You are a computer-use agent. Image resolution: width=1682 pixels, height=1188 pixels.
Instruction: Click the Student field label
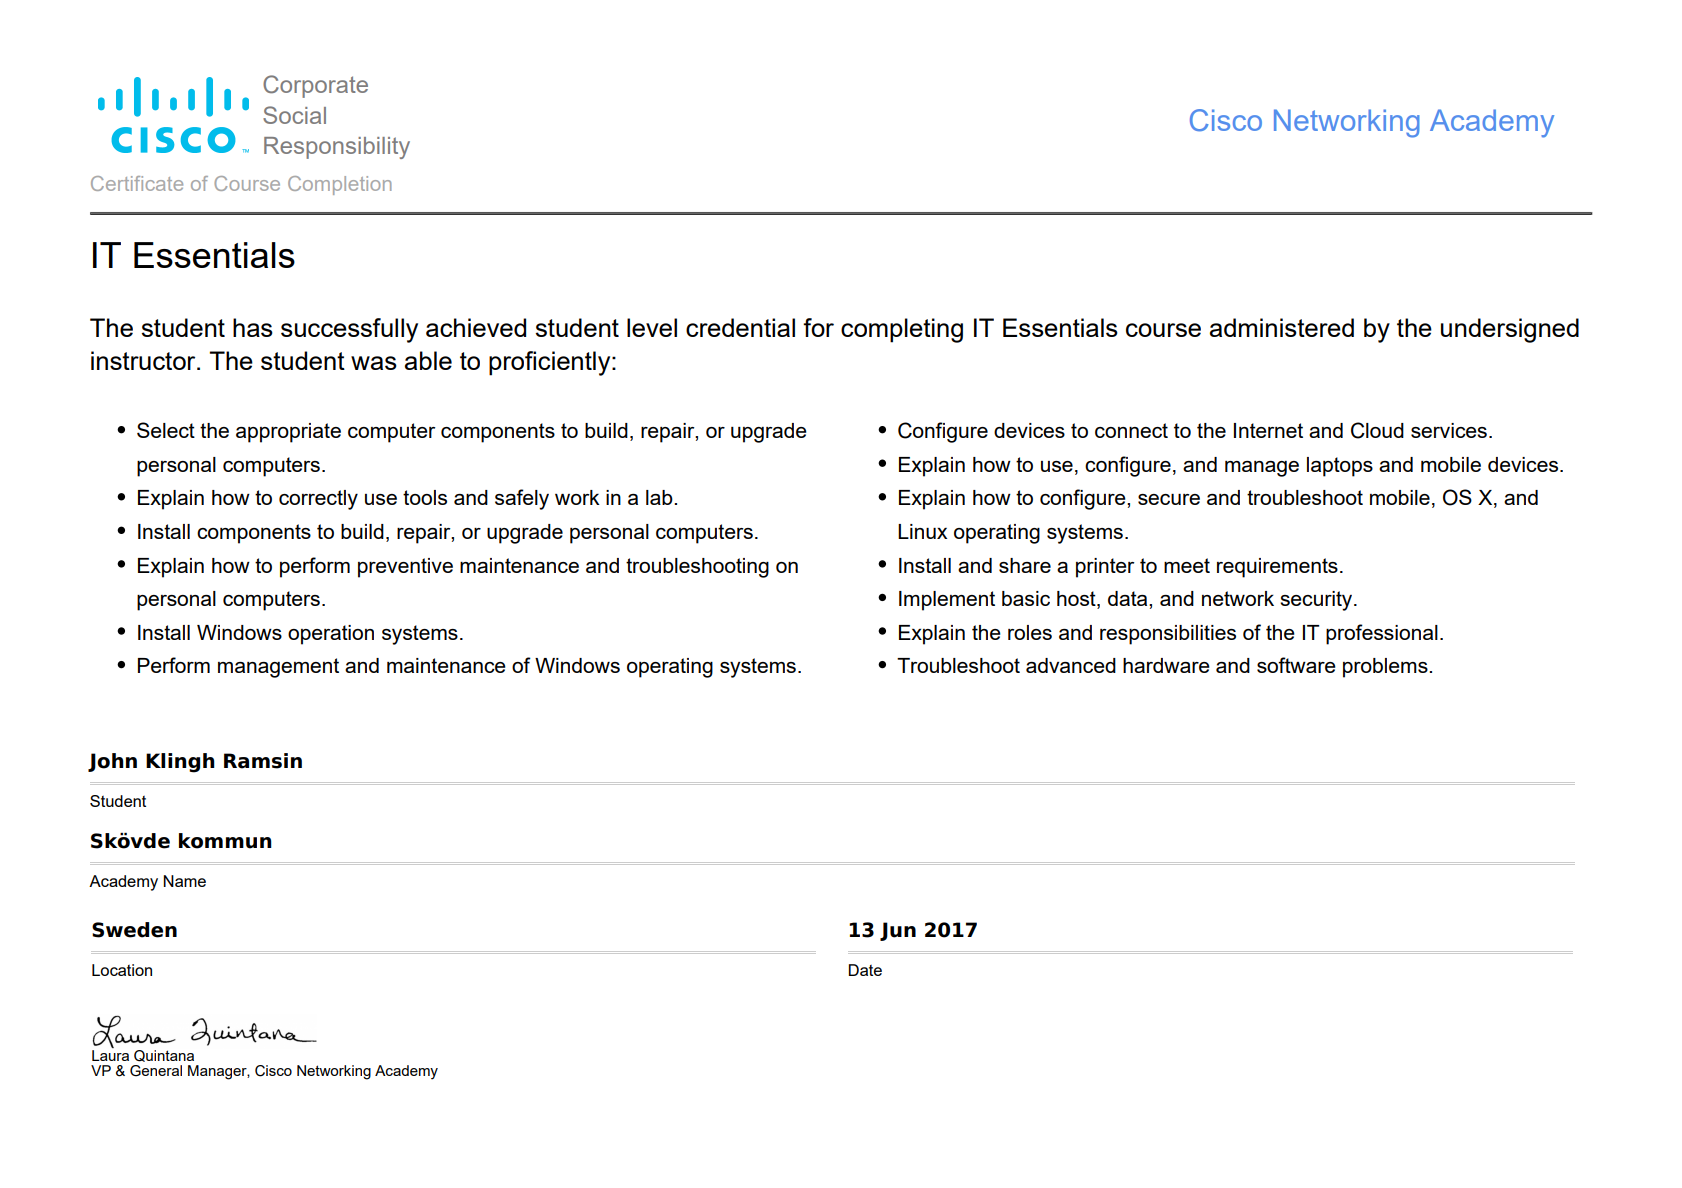pyautogui.click(x=118, y=801)
